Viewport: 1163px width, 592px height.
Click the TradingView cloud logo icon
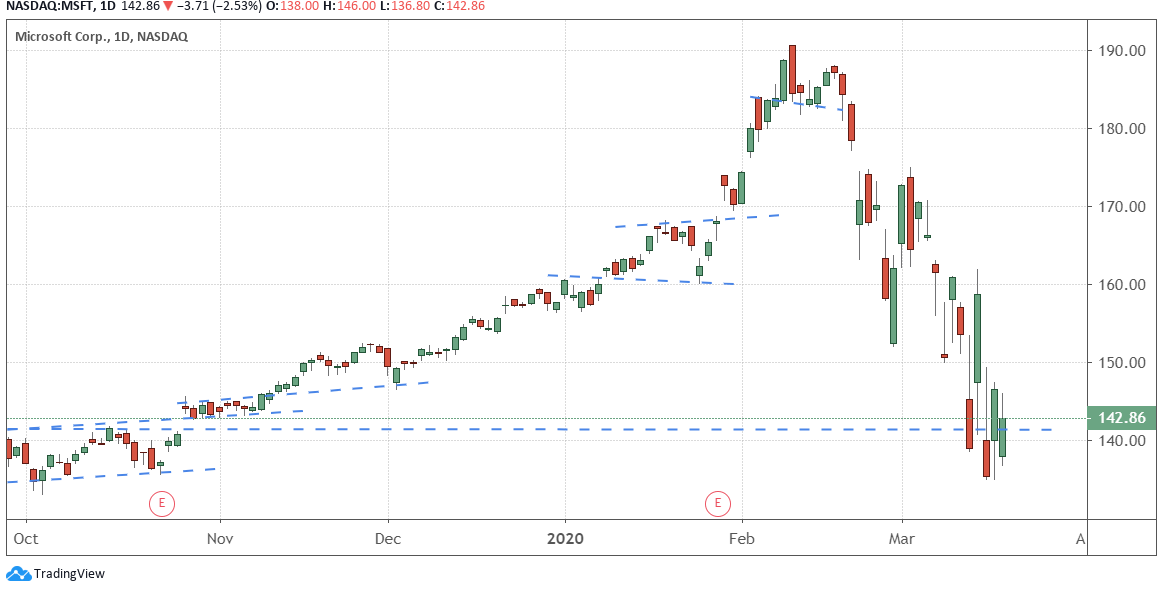pyautogui.click(x=18, y=574)
